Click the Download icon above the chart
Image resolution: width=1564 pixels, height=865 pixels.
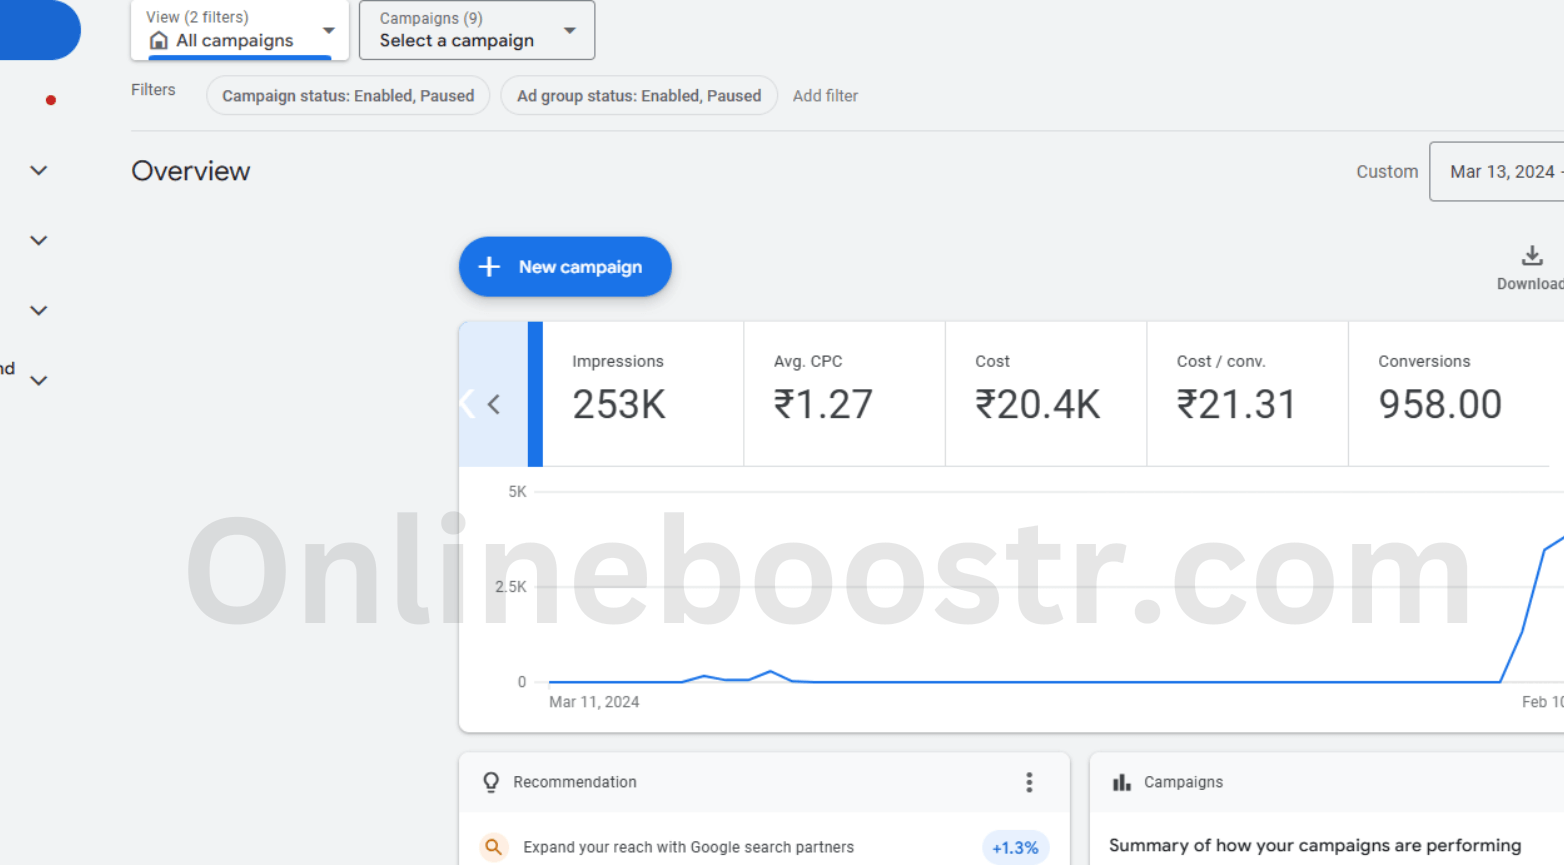point(1531,257)
